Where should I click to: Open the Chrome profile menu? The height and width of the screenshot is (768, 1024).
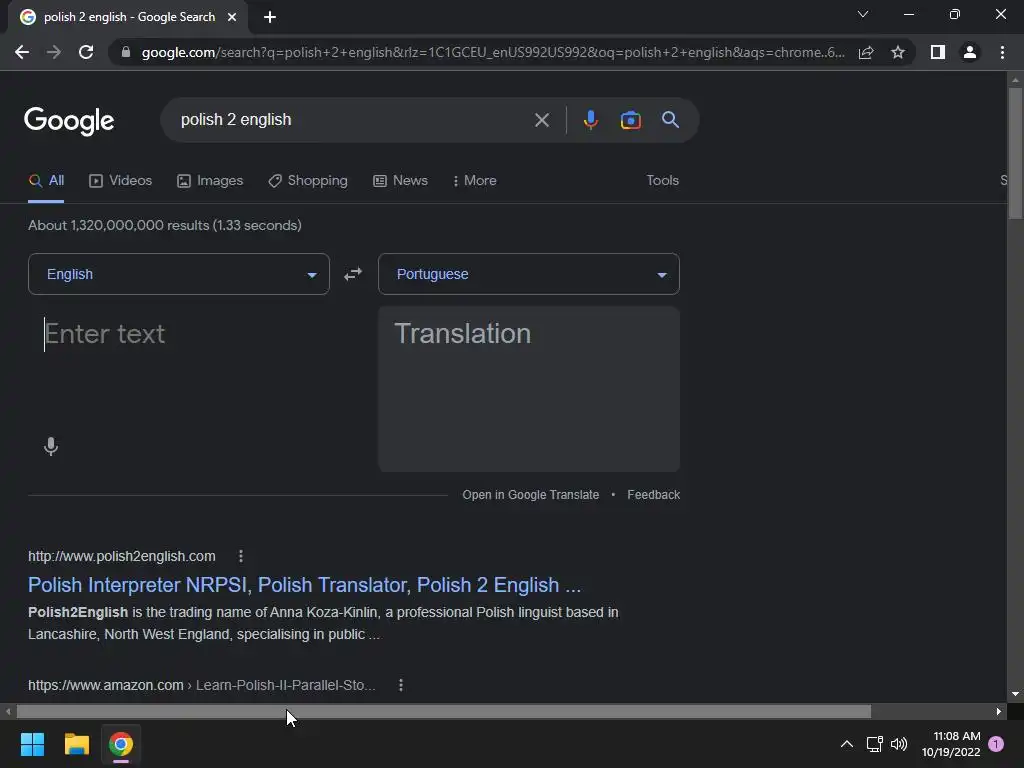coord(970,52)
